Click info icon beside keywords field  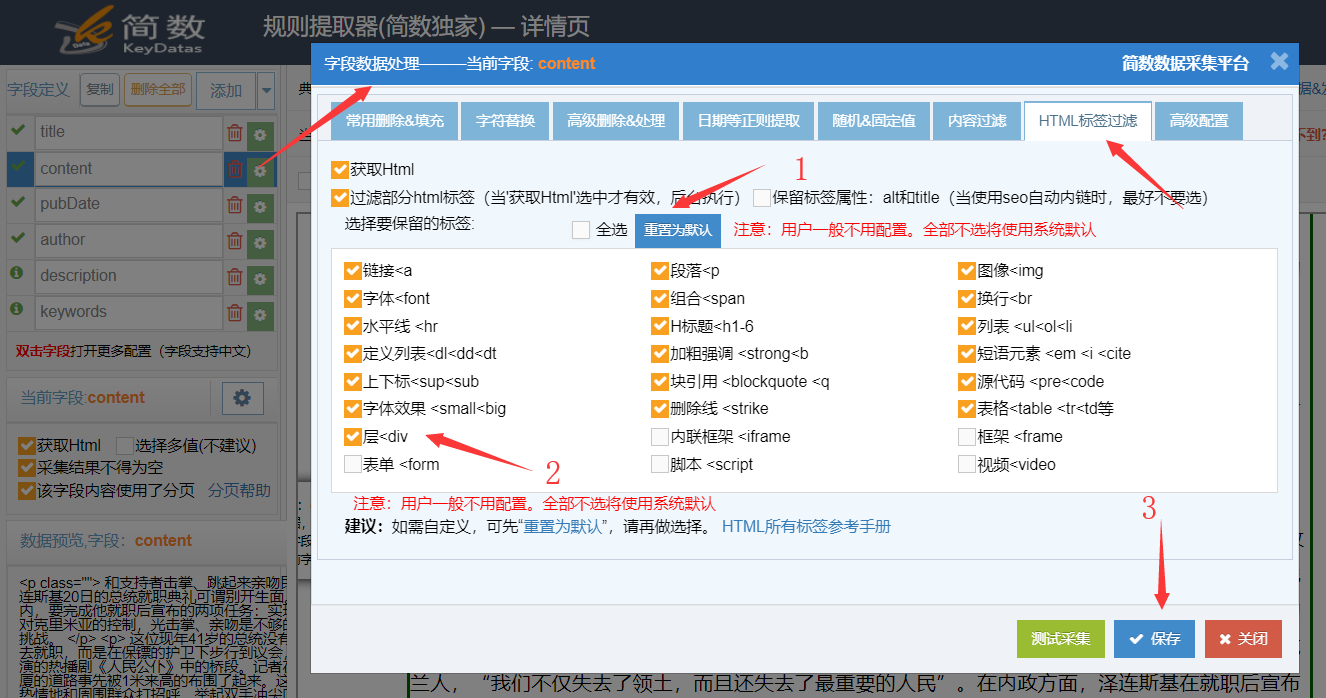[x=17, y=309]
